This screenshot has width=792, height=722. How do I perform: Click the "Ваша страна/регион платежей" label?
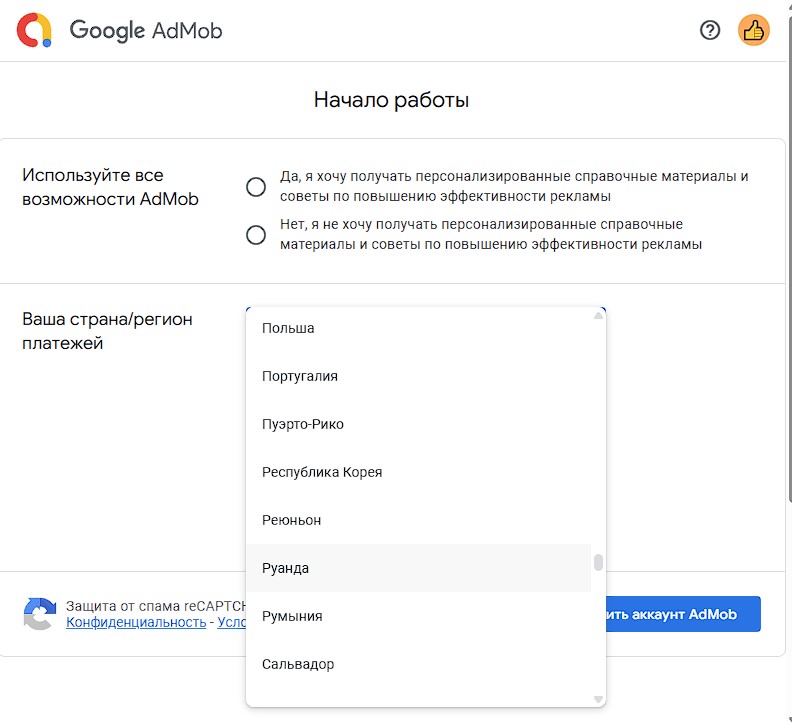click(x=107, y=331)
